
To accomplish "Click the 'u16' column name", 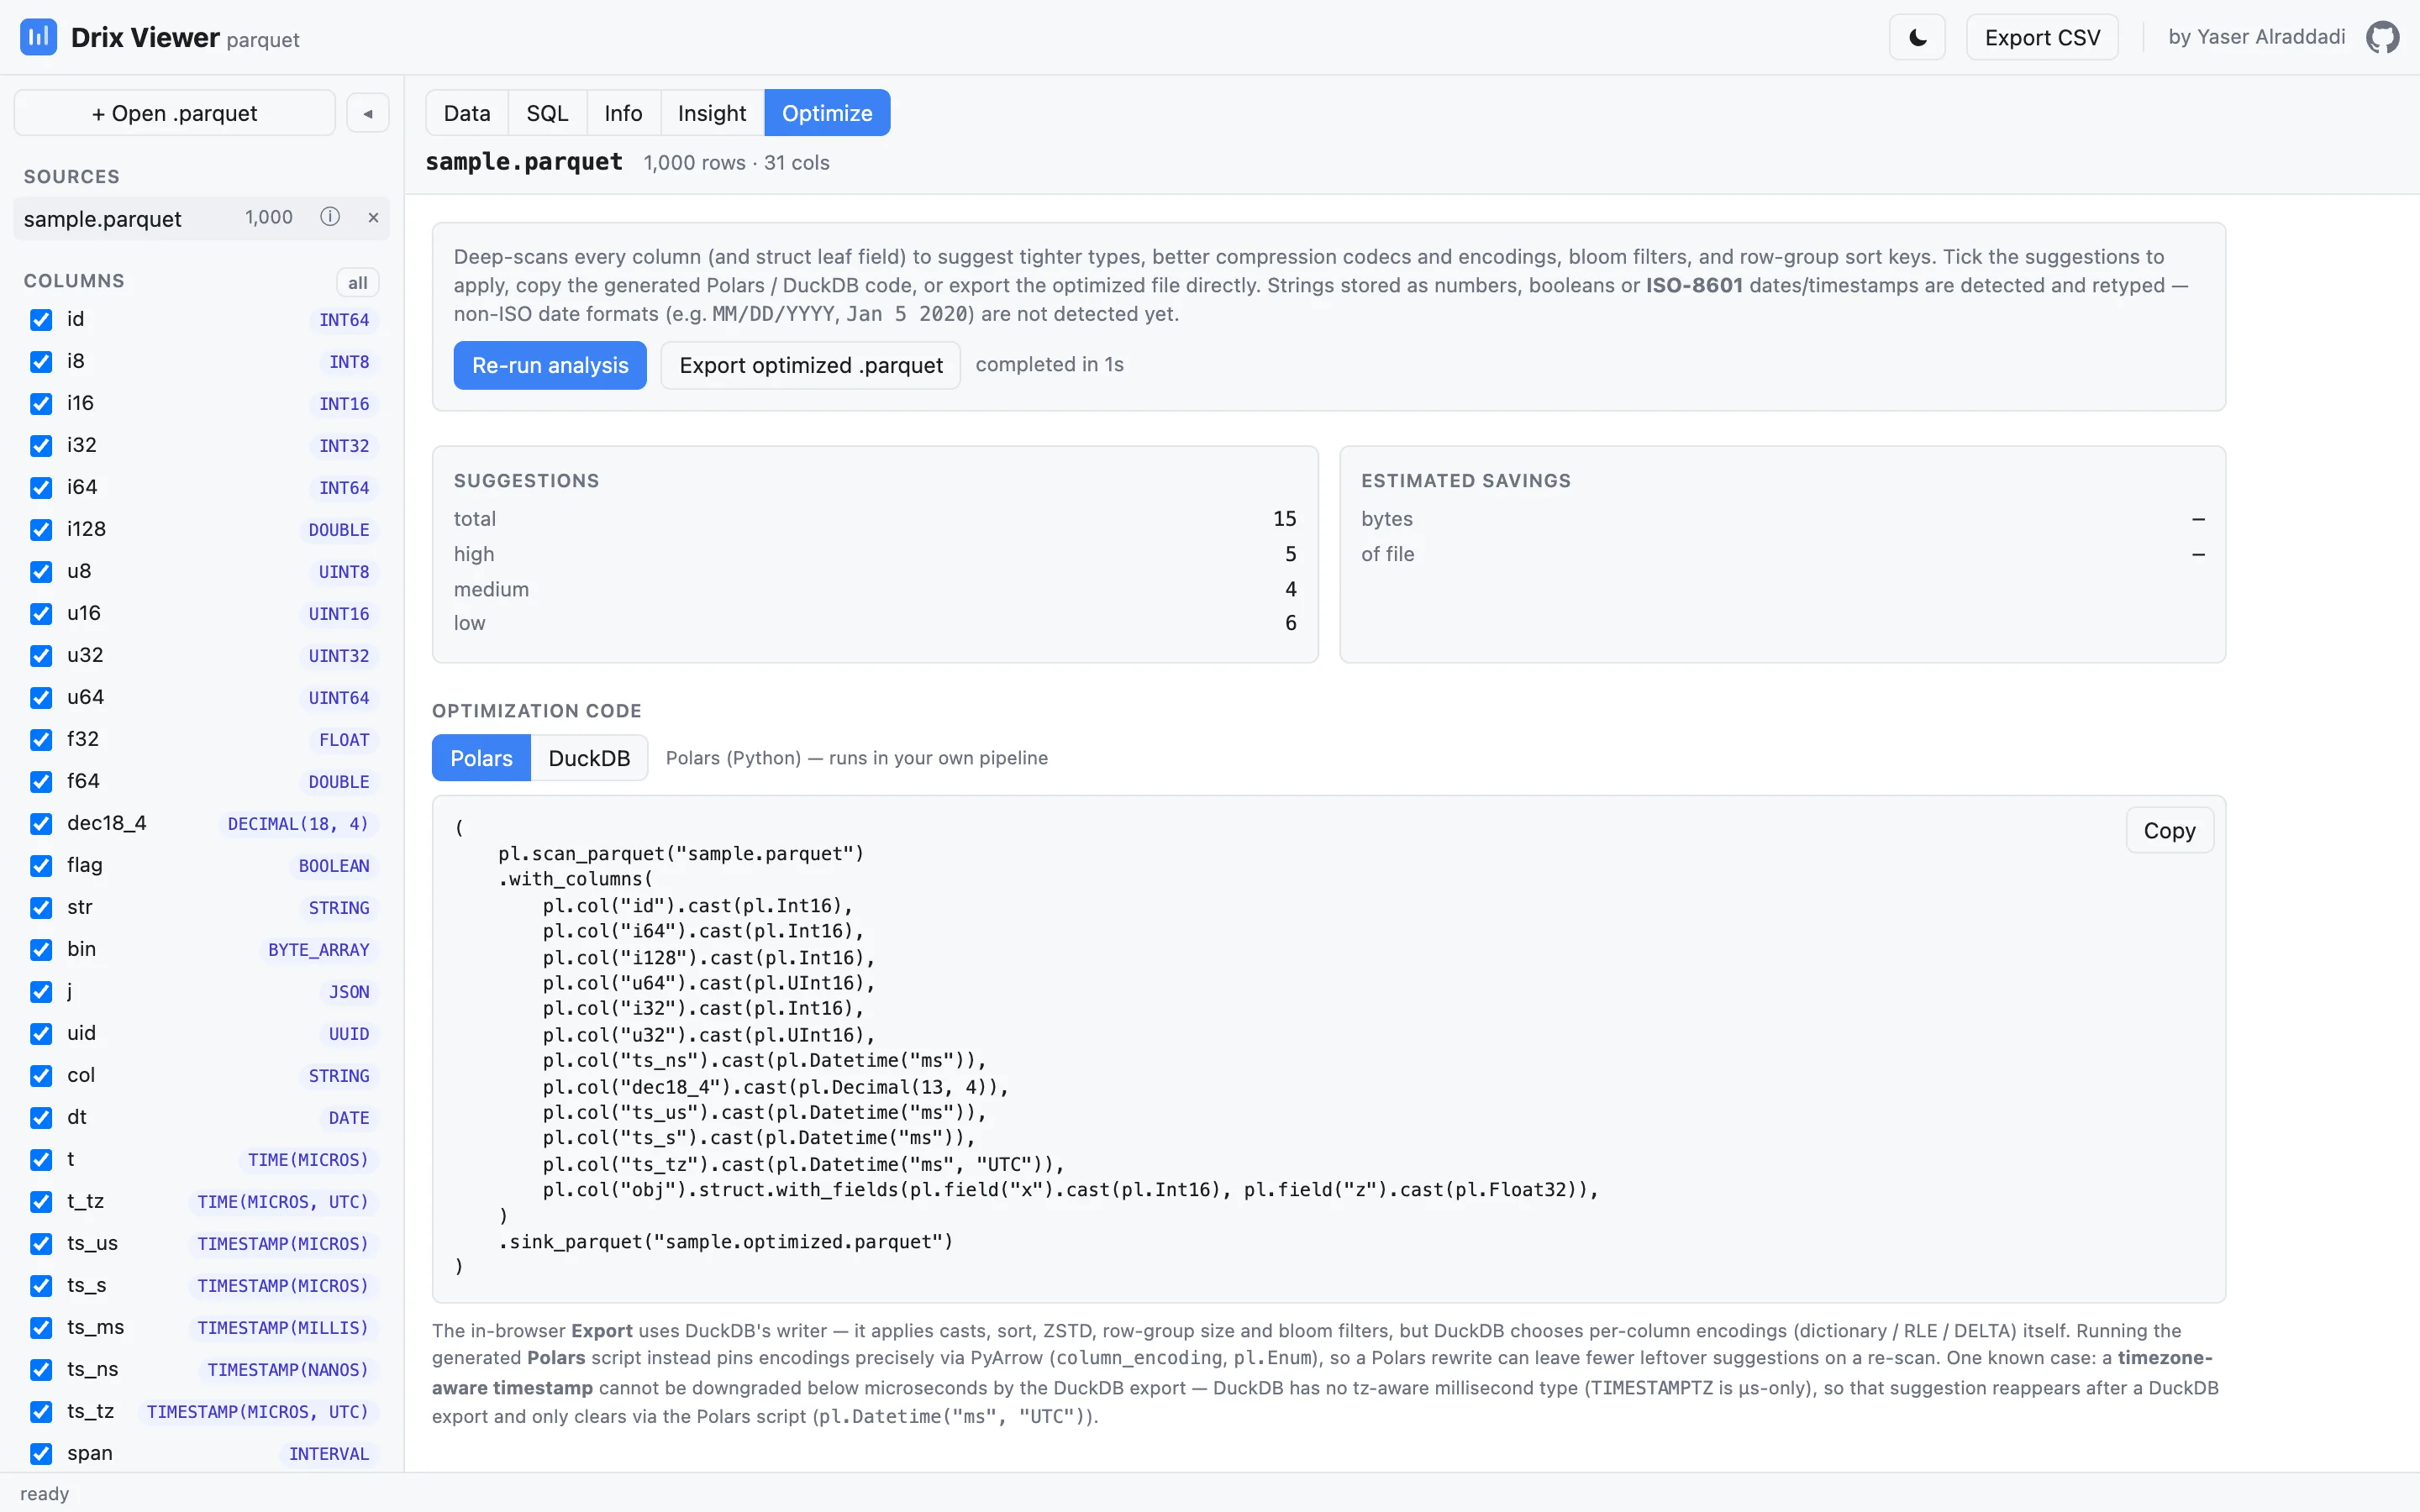I will (x=84, y=613).
